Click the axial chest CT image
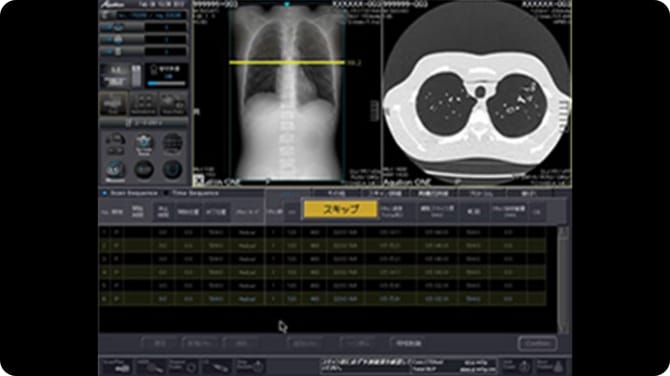The image size is (670, 376). pos(476,93)
